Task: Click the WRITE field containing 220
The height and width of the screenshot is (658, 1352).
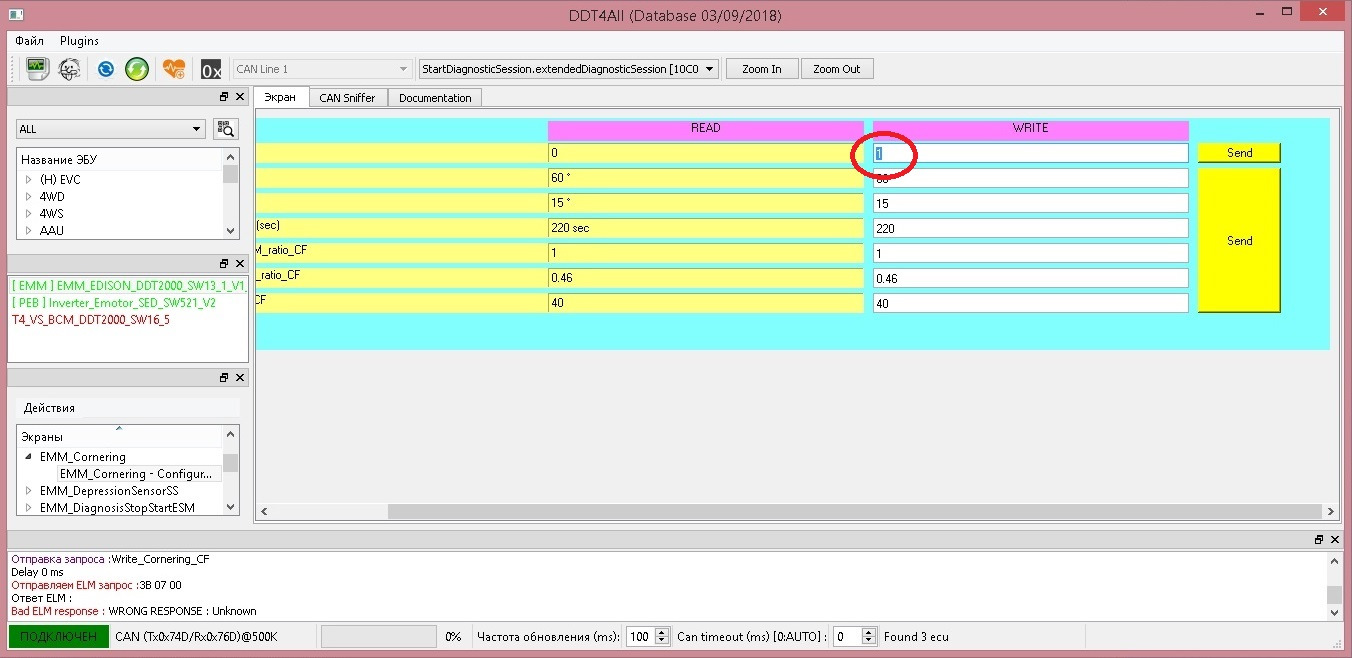Action: pos(1030,228)
